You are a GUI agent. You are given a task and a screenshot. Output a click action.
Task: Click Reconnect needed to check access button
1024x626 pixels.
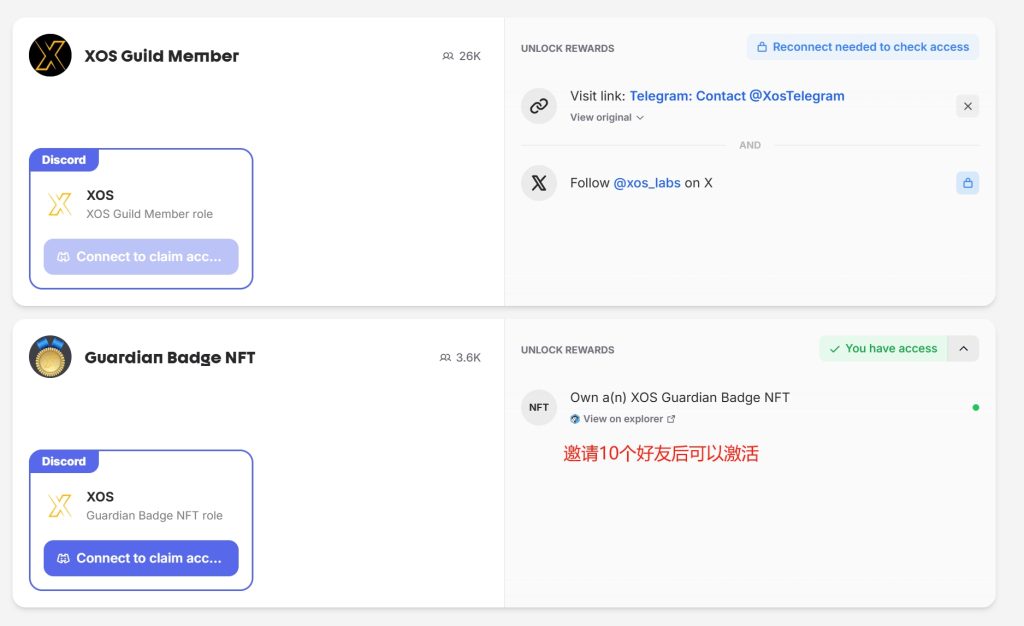coord(863,47)
